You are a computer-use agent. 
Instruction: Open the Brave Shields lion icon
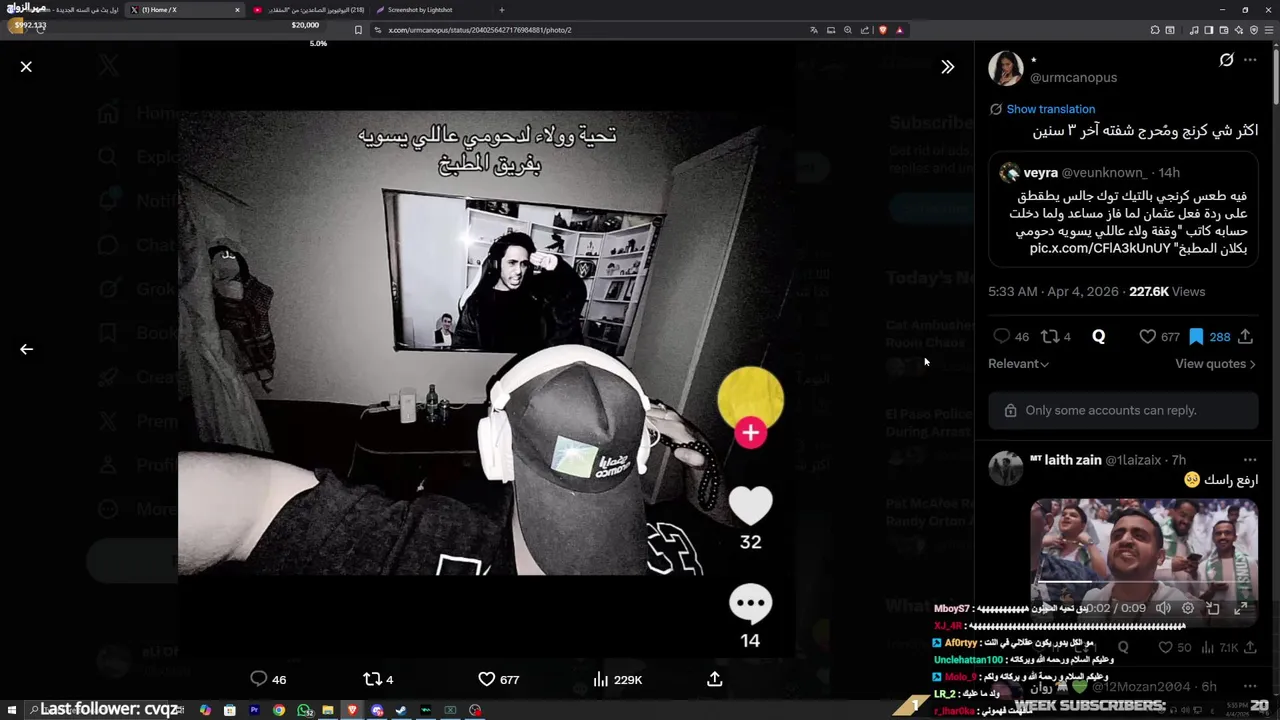882,30
